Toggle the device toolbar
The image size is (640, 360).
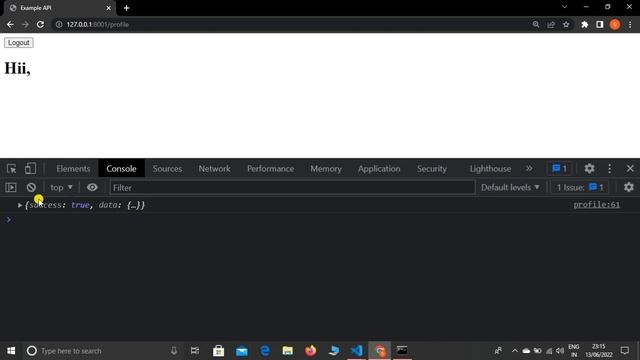[x=30, y=169]
